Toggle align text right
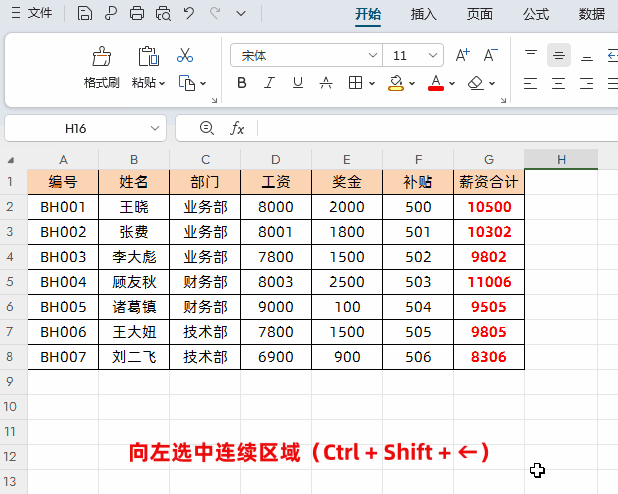Screen dimensions: 618x494 [x=586, y=83]
